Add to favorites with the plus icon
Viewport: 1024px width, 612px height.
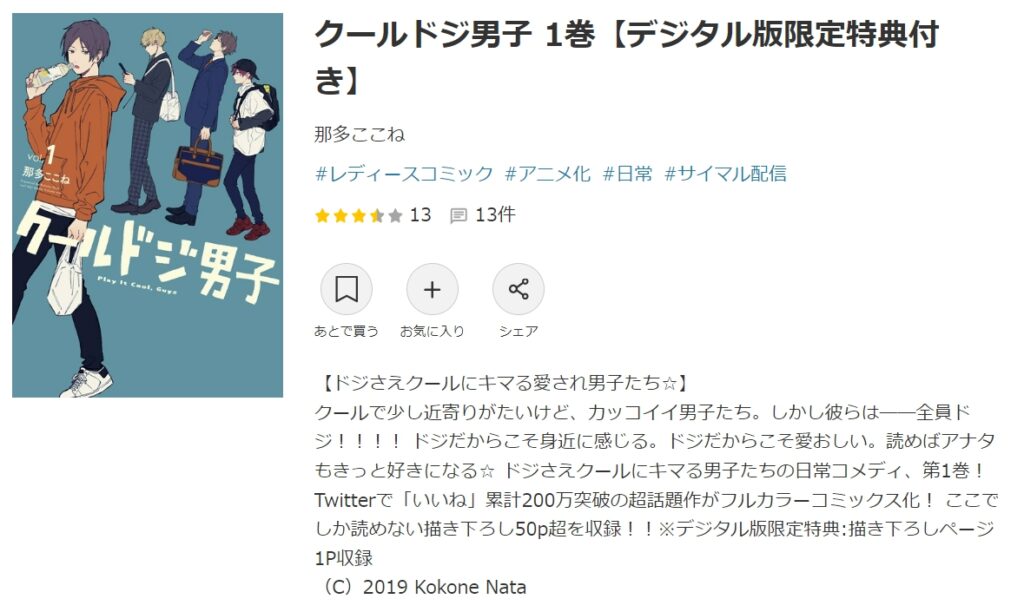point(432,289)
